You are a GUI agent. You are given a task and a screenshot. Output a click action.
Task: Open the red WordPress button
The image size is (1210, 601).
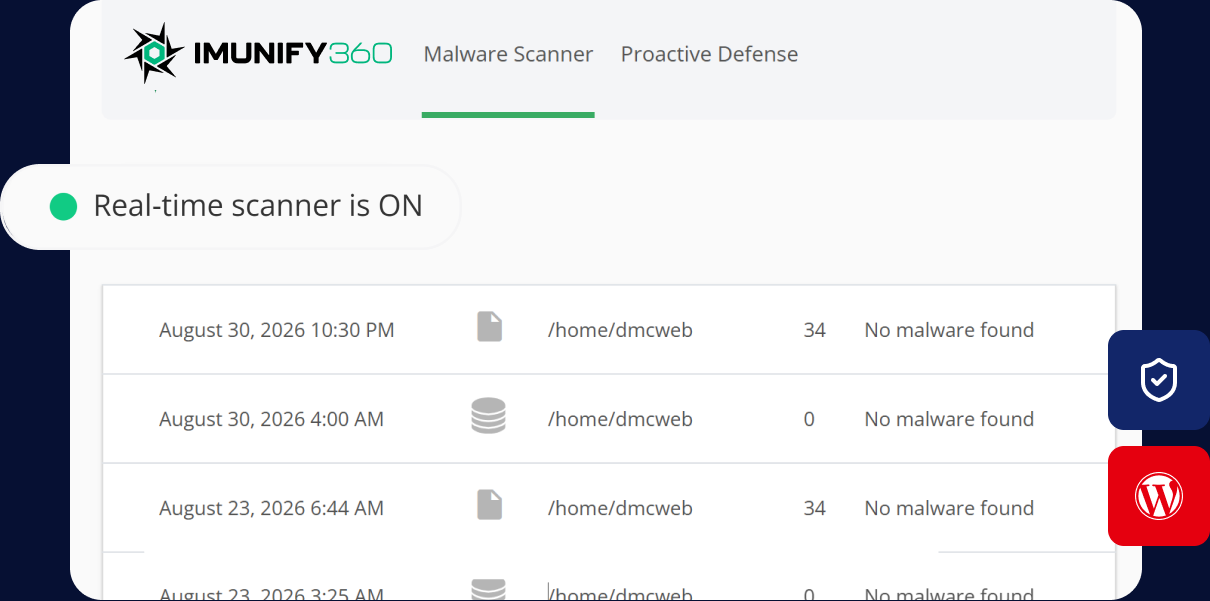1159,496
